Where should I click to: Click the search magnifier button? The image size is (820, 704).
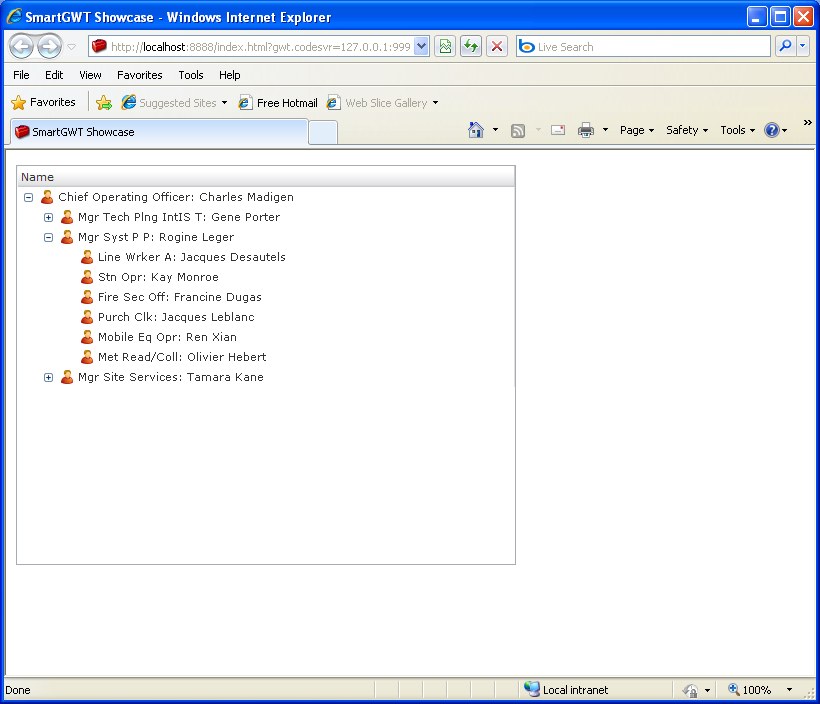[x=785, y=47]
